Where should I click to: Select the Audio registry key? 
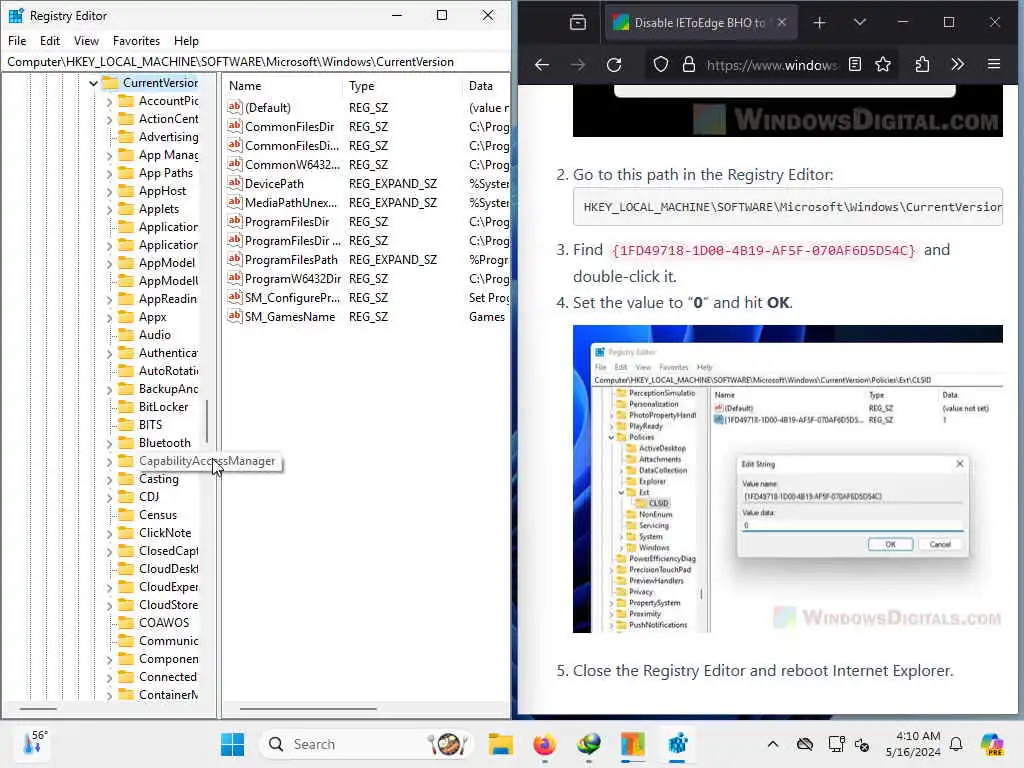click(155, 335)
